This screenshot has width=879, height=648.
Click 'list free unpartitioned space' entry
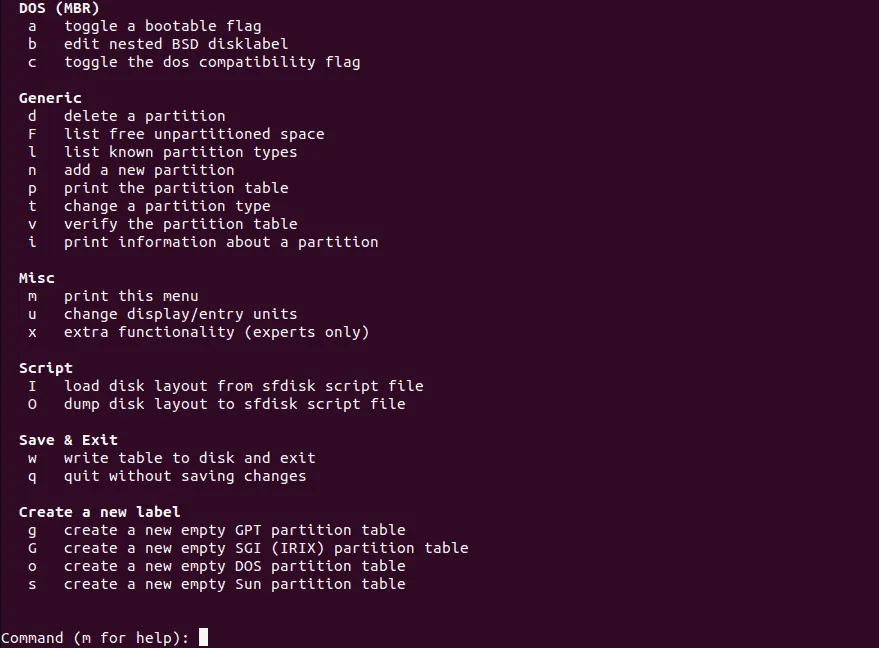[194, 134]
